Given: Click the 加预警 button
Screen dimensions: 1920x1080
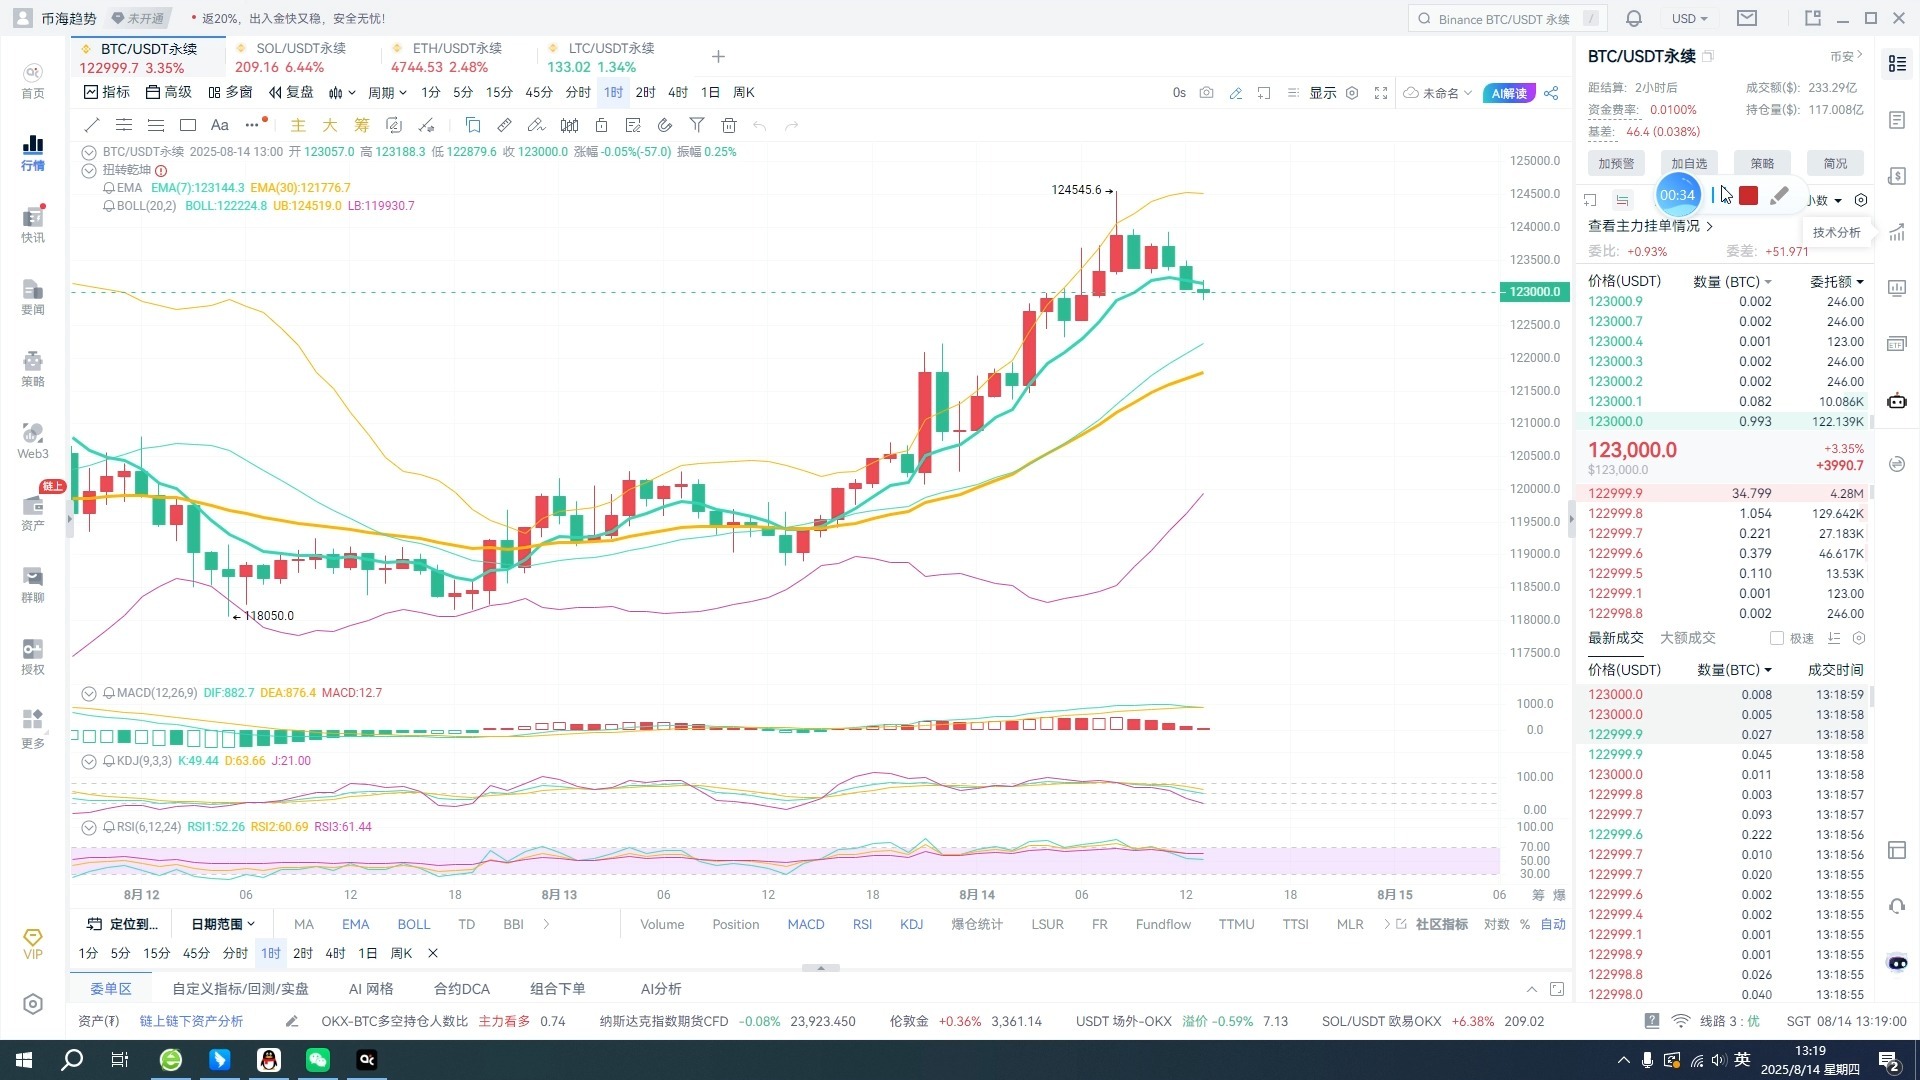Looking at the screenshot, I should tap(1616, 163).
